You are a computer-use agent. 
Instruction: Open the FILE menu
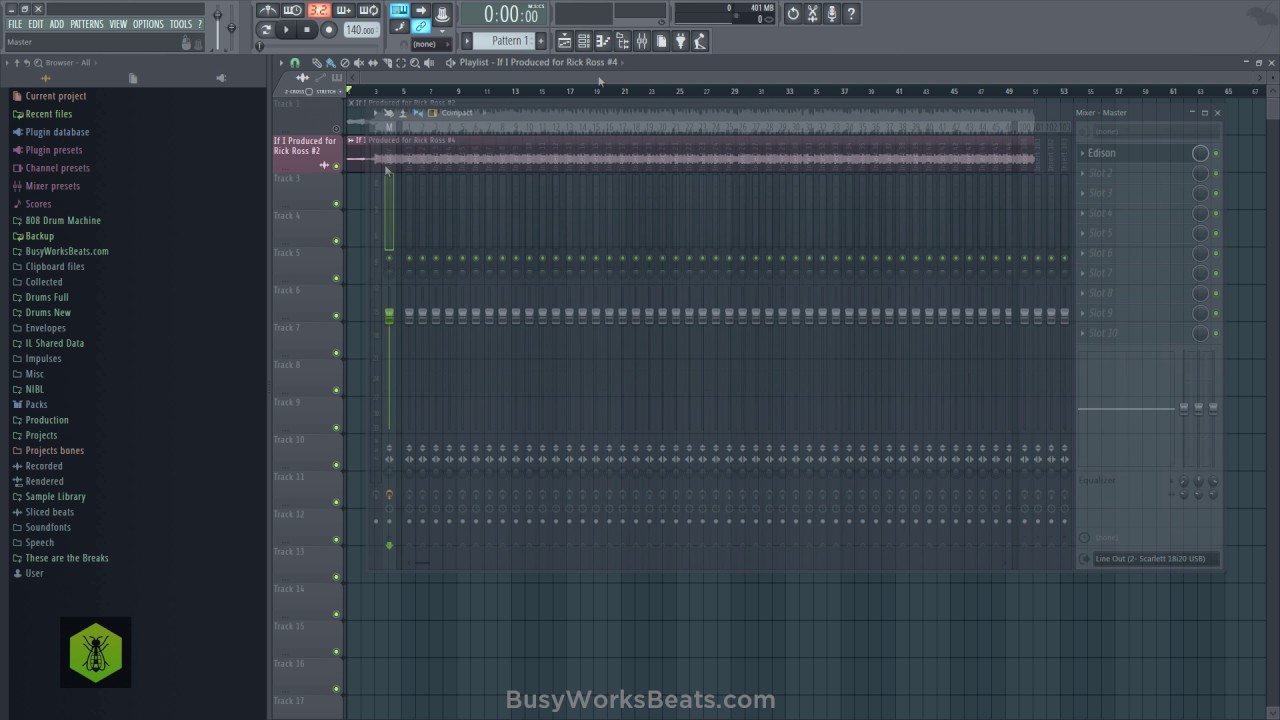coord(15,24)
